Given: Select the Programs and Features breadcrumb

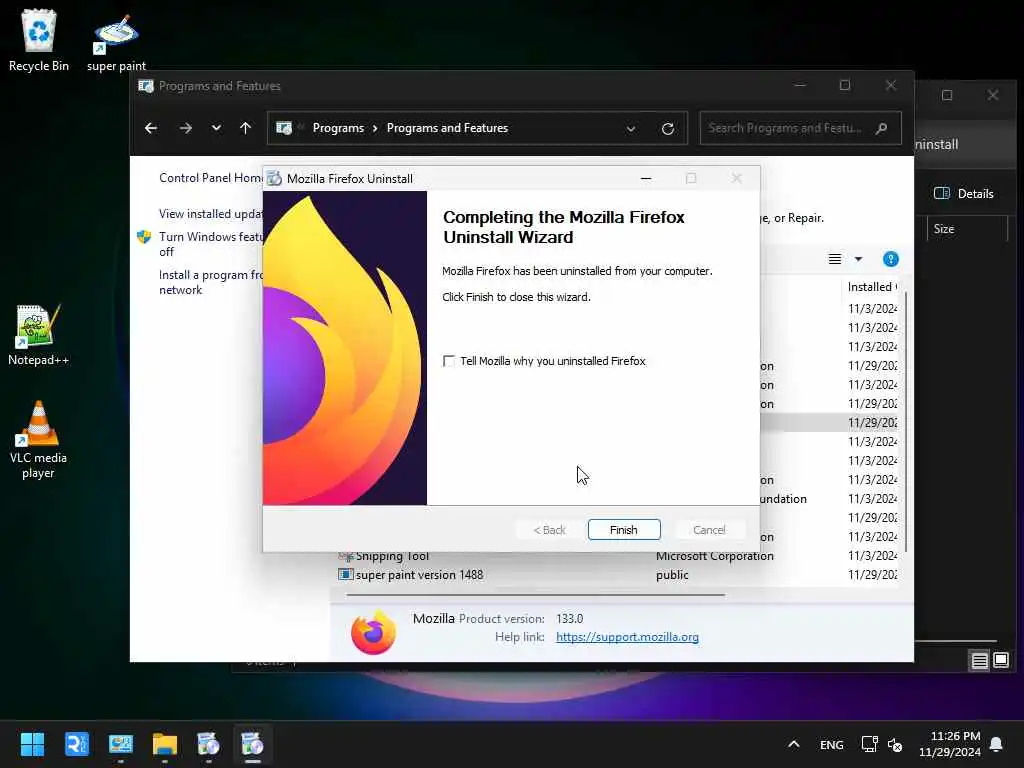Looking at the screenshot, I should tap(447, 128).
